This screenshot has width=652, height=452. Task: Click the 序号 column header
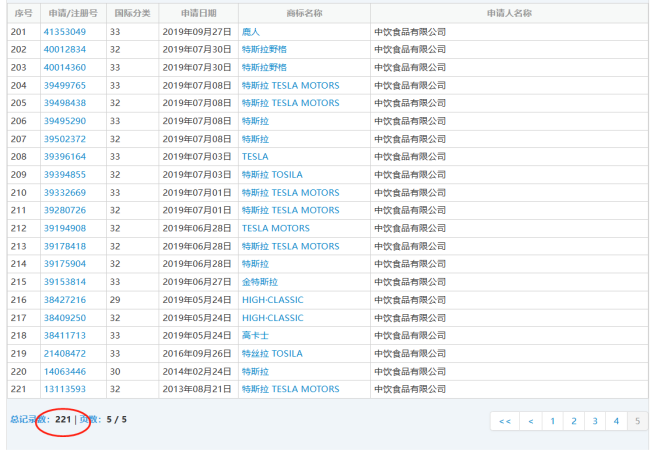[23, 13]
